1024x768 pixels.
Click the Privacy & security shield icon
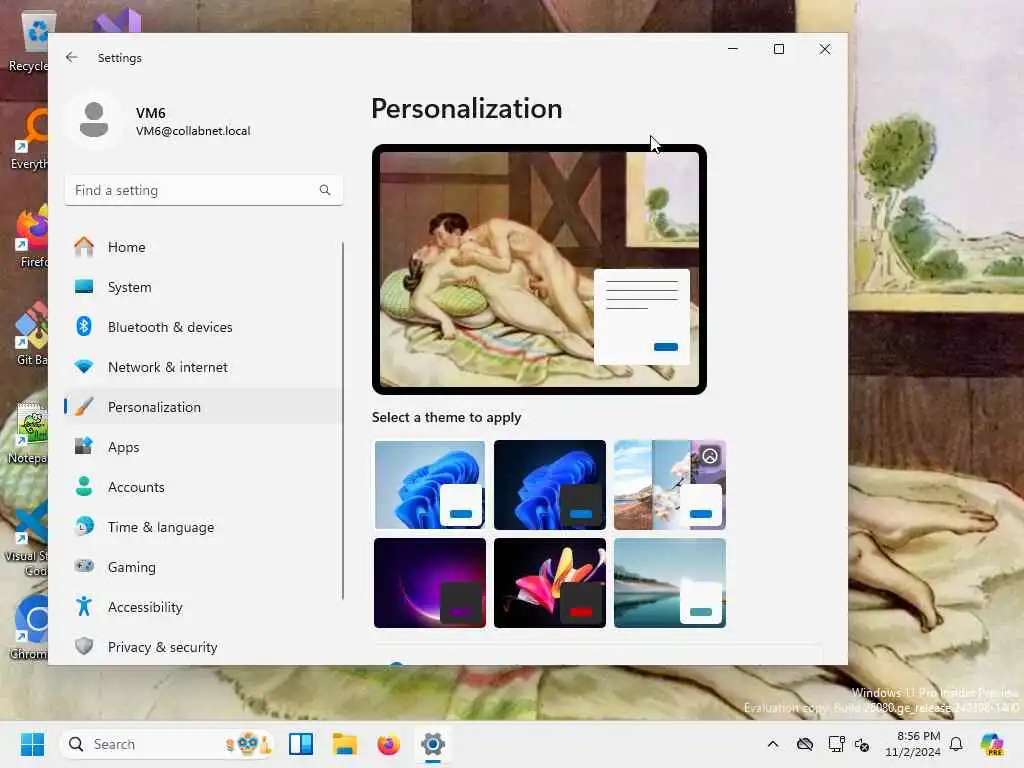(84, 647)
